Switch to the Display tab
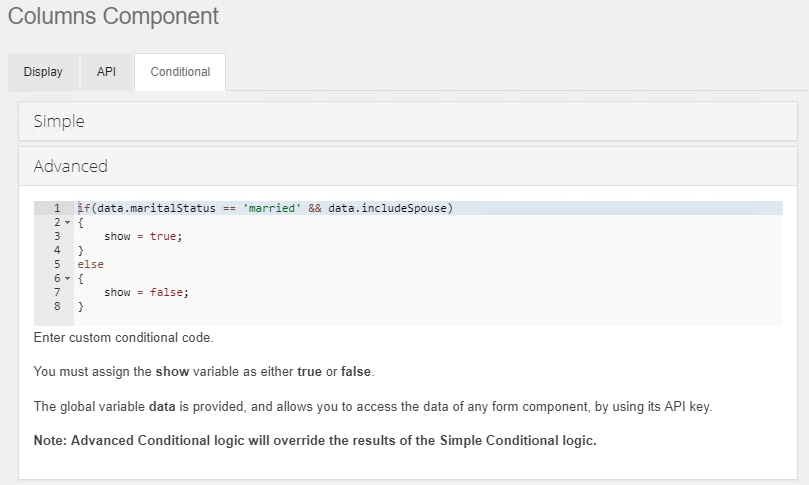 point(43,72)
